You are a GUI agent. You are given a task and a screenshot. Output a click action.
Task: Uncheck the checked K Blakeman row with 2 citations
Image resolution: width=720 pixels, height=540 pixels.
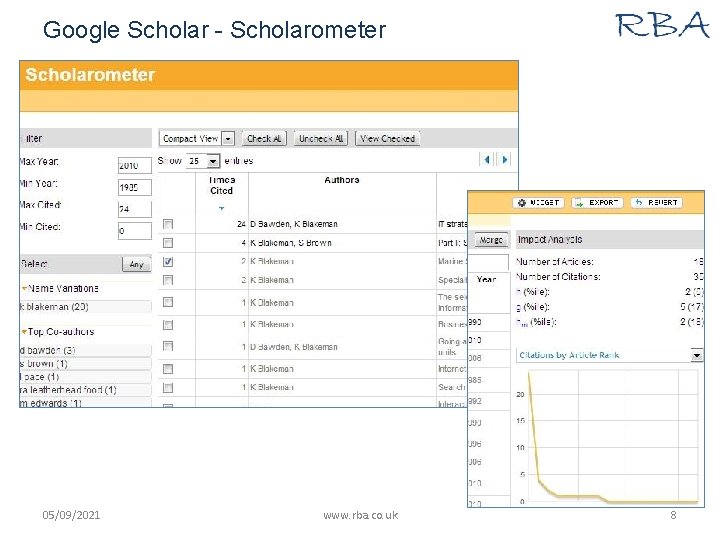point(168,262)
